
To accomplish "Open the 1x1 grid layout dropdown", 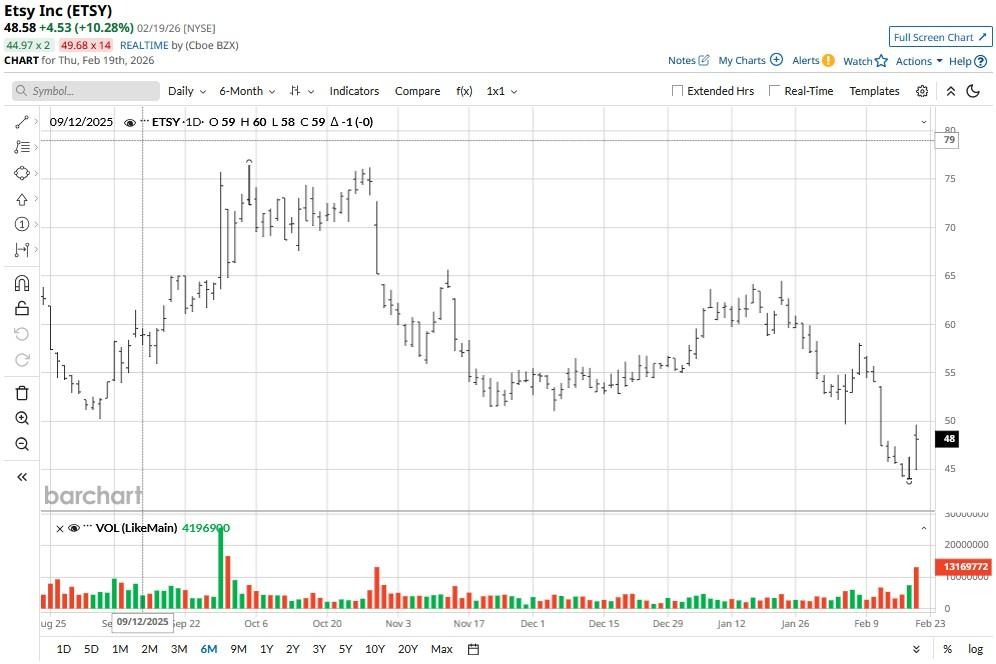I will click(502, 91).
